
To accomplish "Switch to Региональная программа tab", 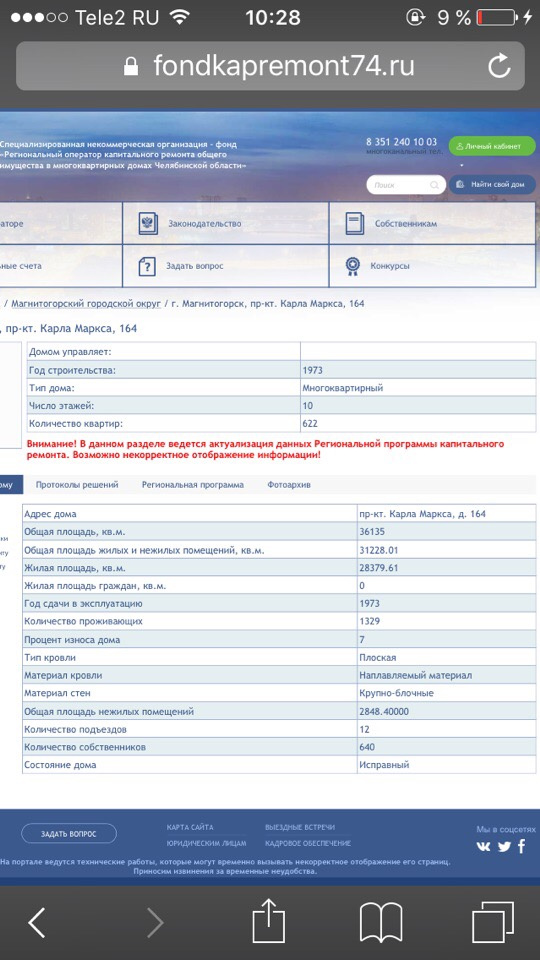I will point(193,485).
